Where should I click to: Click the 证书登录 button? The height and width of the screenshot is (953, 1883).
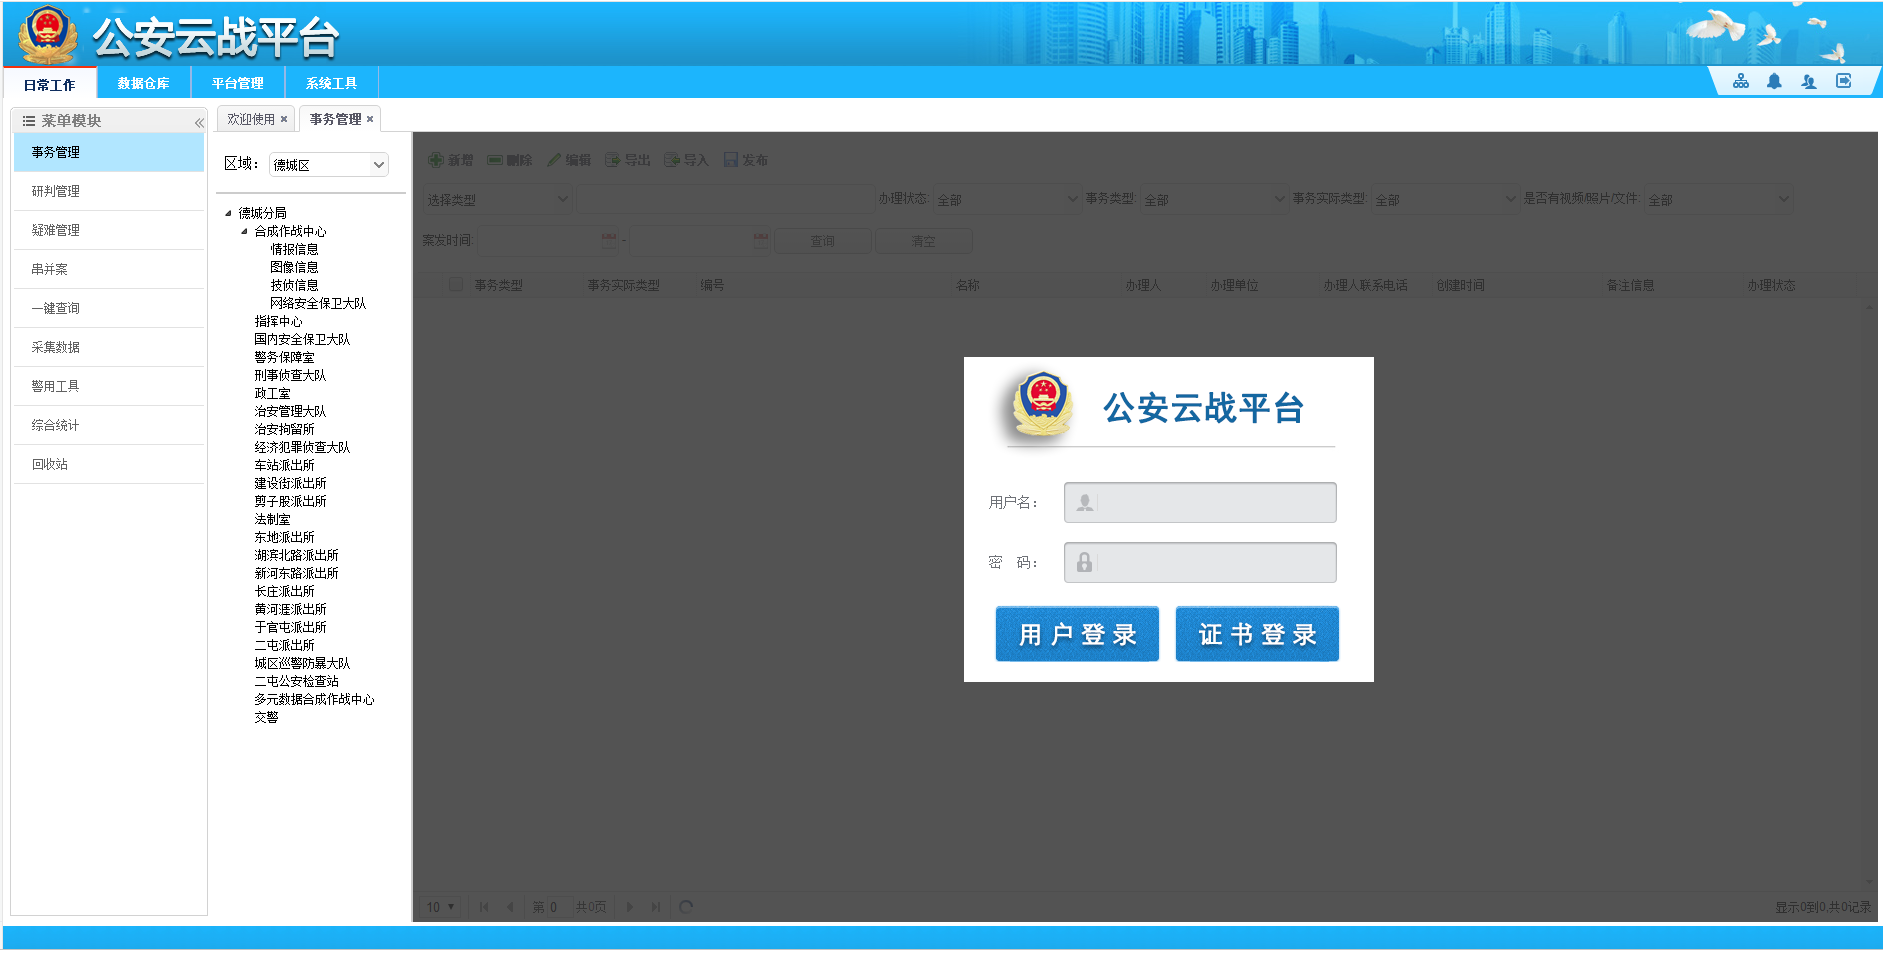point(1257,634)
